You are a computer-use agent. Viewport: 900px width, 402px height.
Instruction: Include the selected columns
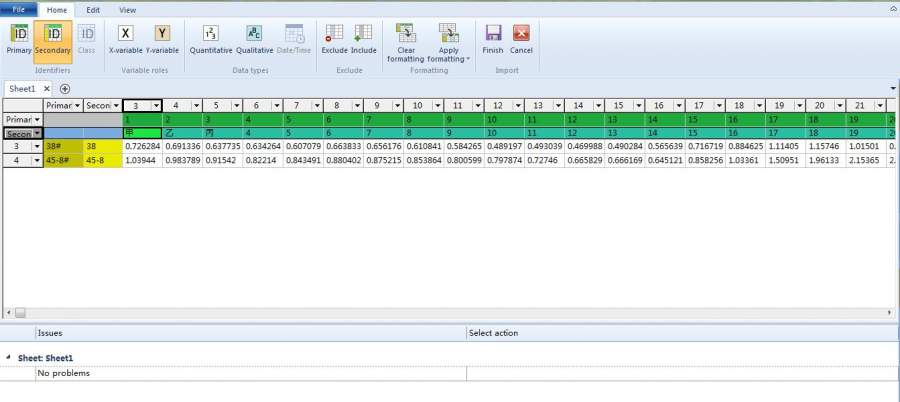coord(363,40)
